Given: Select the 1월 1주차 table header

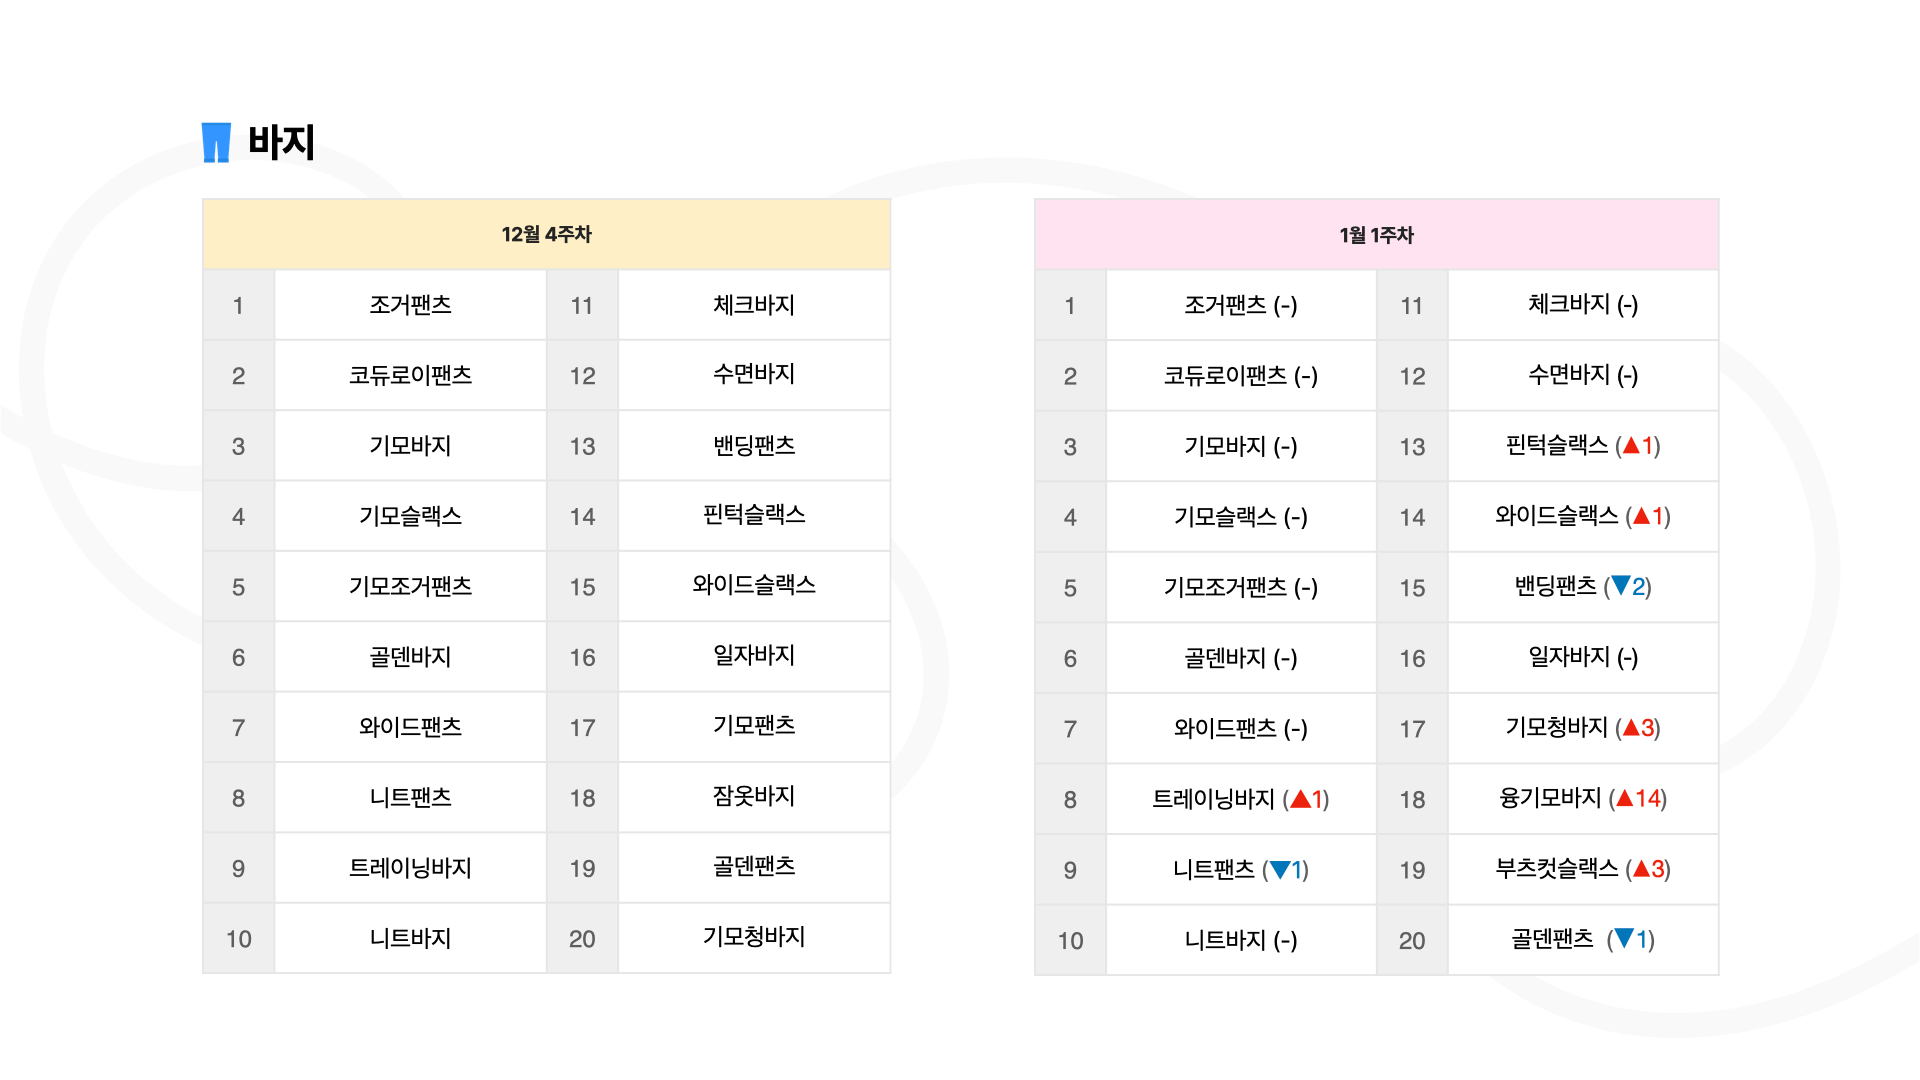Looking at the screenshot, I should coord(1376,235).
